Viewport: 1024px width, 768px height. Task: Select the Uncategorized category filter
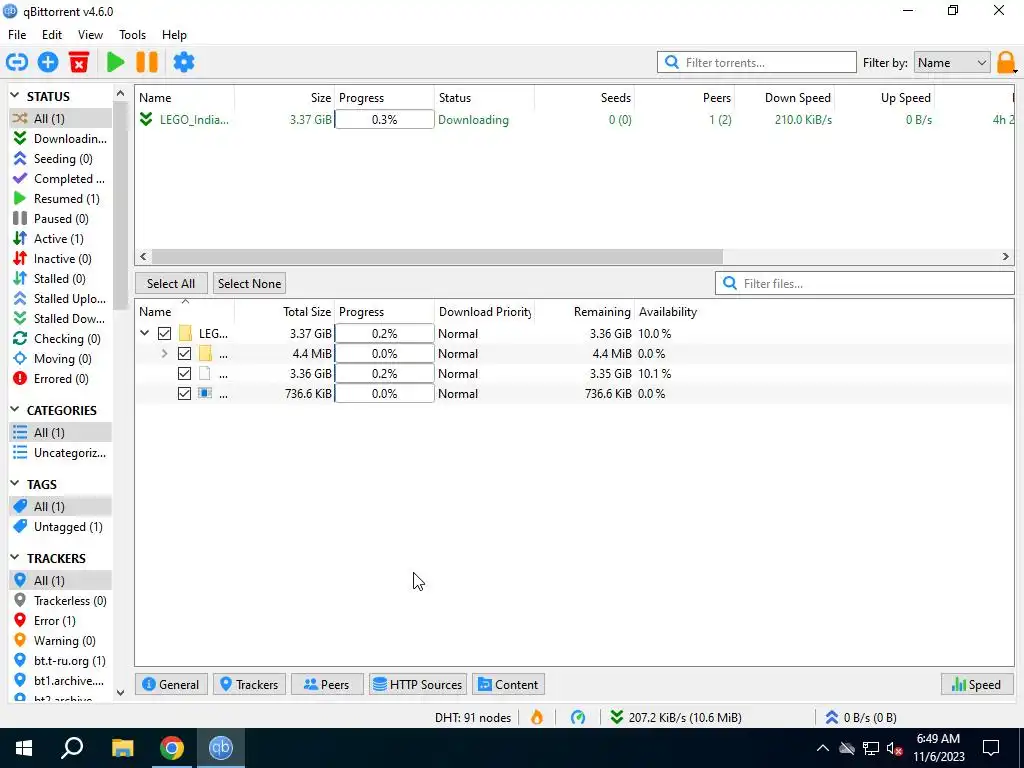coord(60,453)
